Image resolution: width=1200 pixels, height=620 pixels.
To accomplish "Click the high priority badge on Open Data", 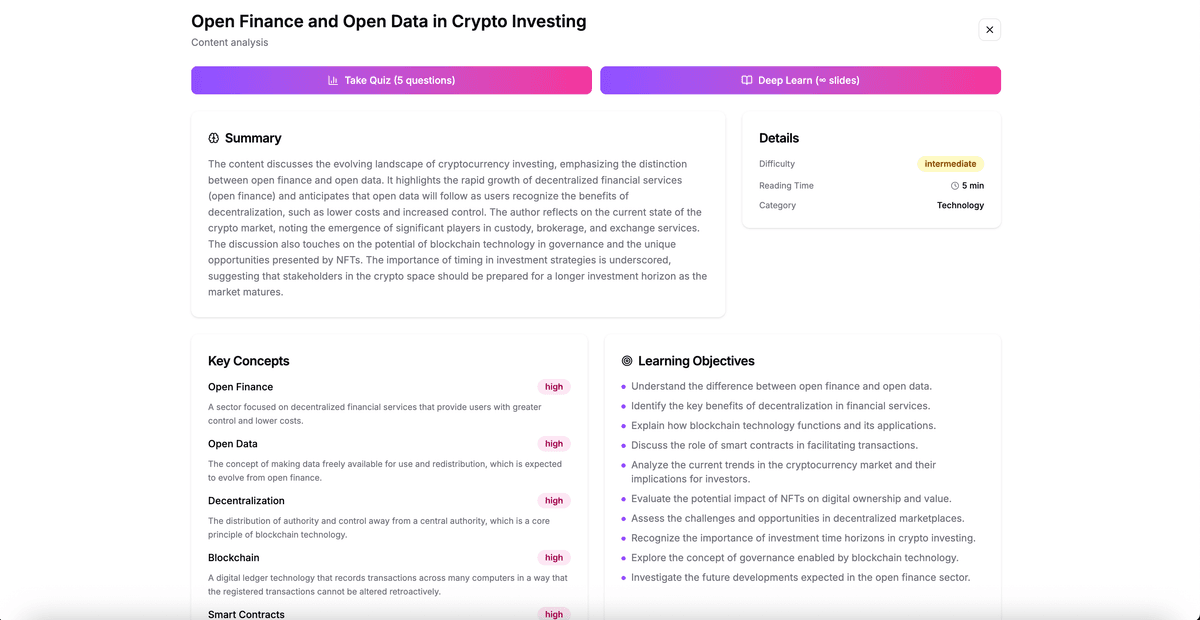I will click(x=554, y=443).
